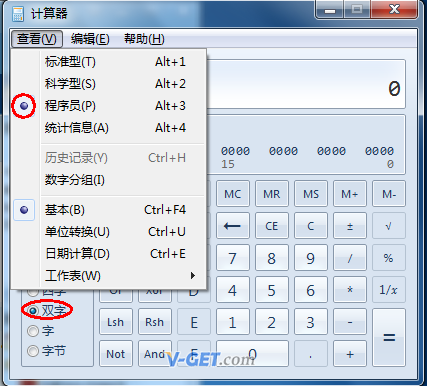Click the minus - key
The width and height of the screenshot is (427, 386).
[x=350, y=322]
